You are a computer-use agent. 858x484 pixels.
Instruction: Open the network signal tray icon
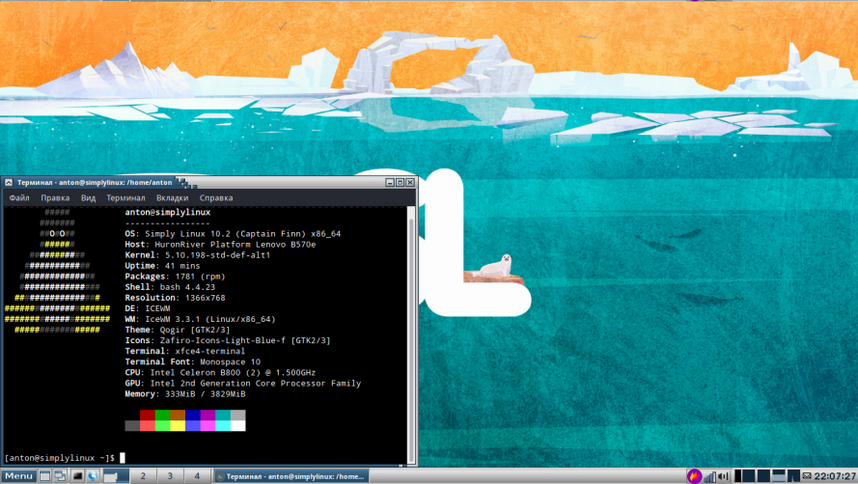(710, 476)
